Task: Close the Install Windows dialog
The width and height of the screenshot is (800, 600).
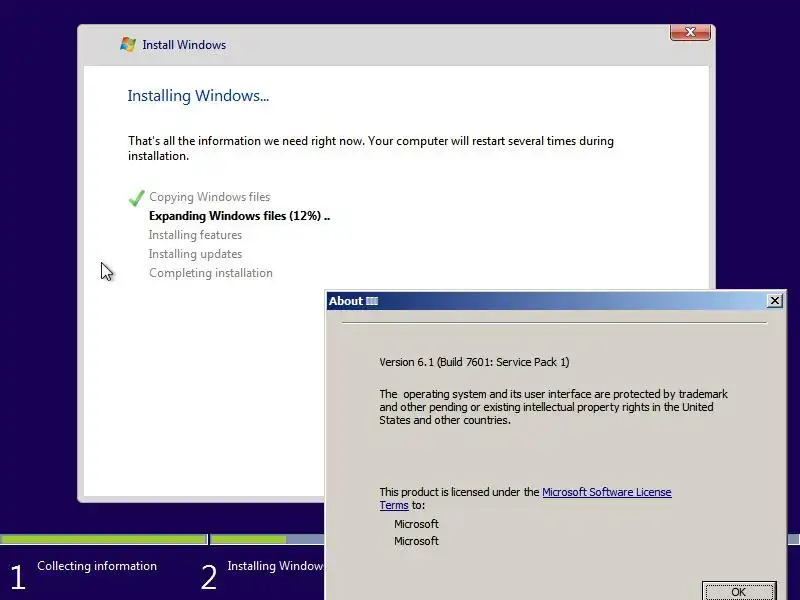Action: pyautogui.click(x=690, y=32)
